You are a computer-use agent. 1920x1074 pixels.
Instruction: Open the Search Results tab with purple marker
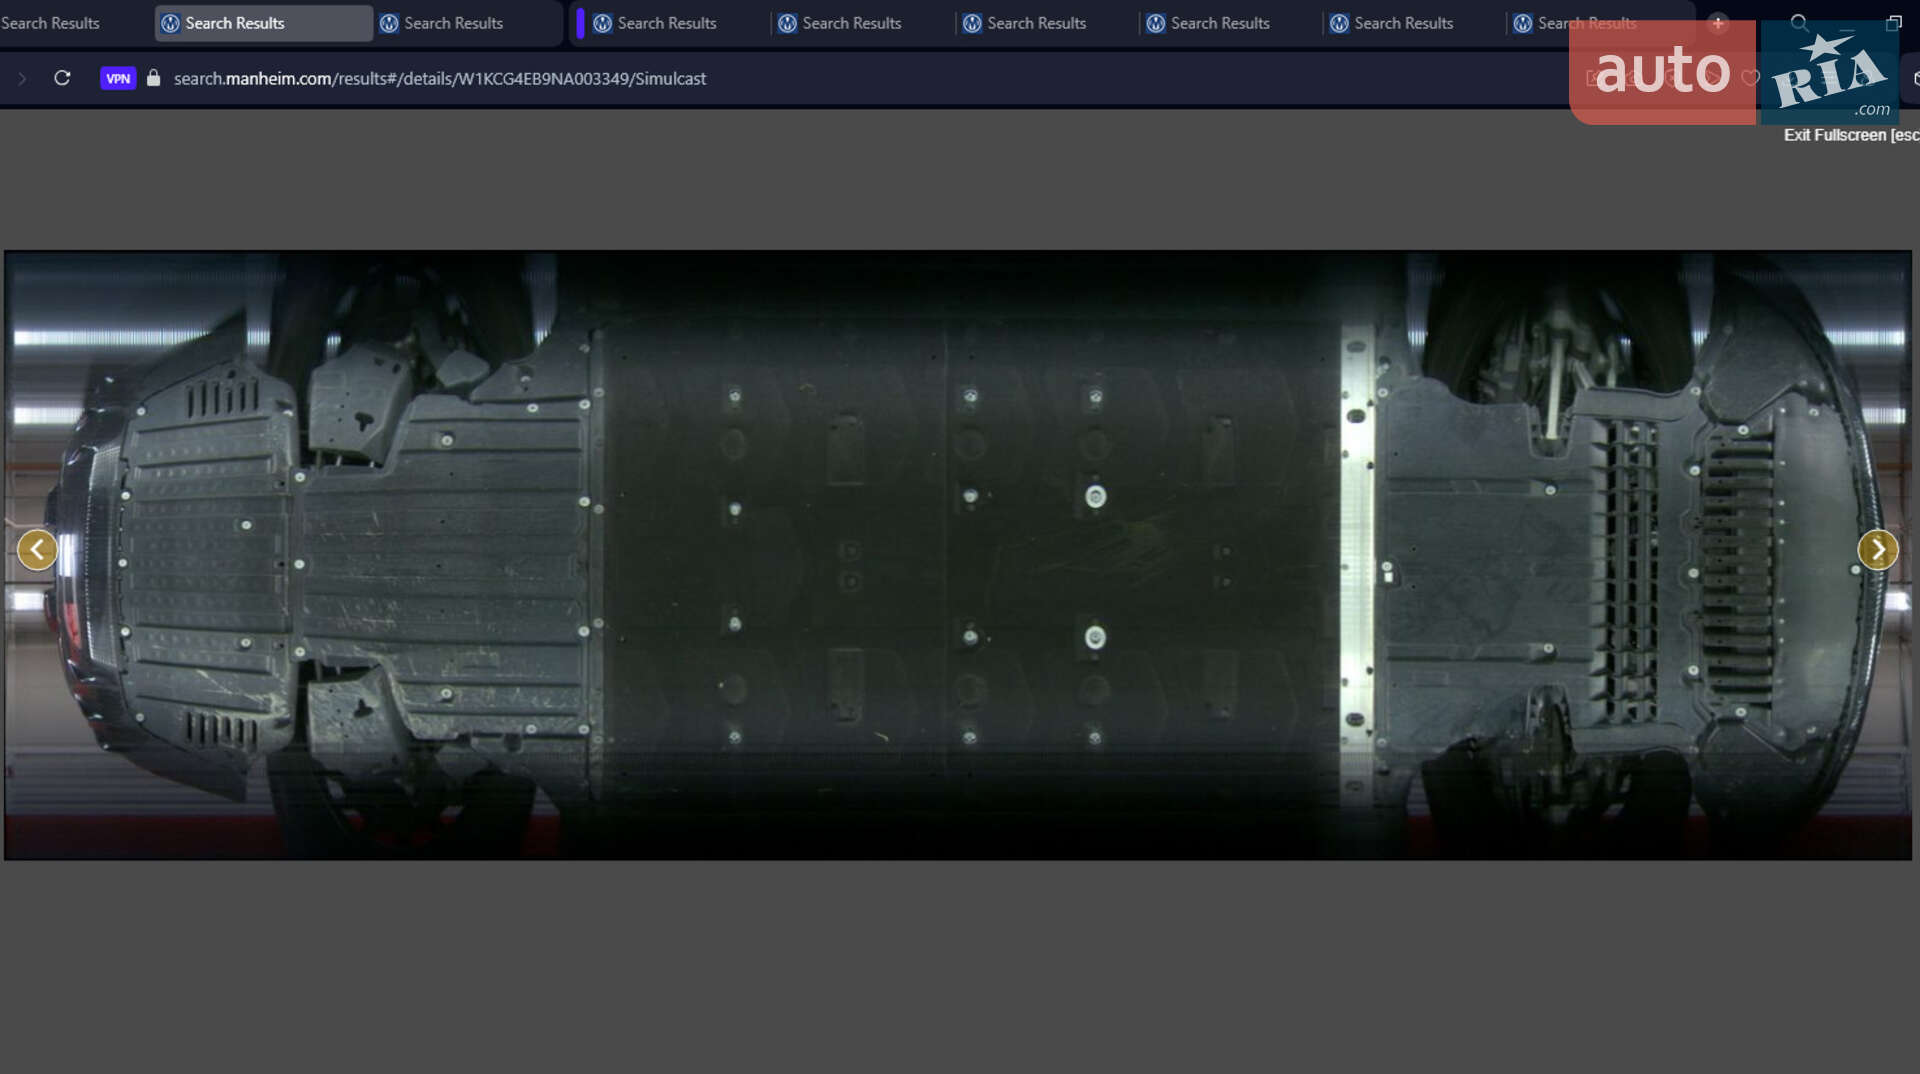tap(666, 23)
